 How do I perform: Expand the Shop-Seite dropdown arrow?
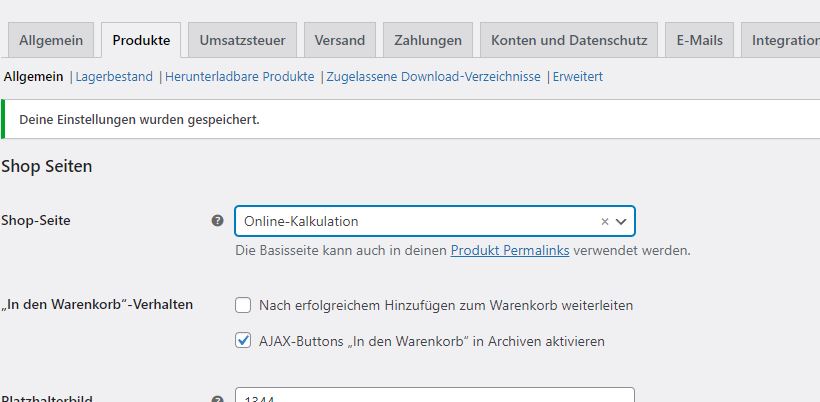click(621, 221)
